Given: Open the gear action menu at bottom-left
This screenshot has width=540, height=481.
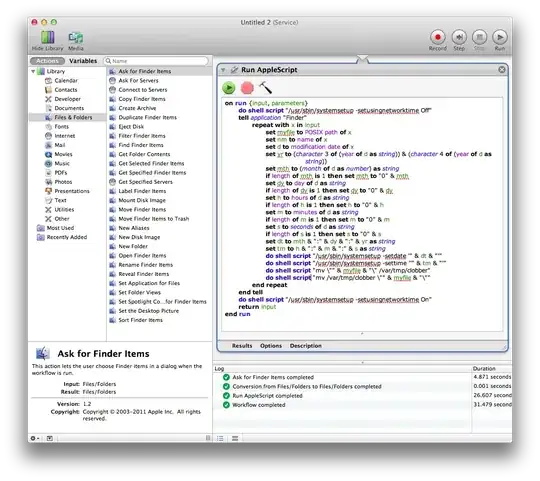Looking at the screenshot, I should 34,439.
